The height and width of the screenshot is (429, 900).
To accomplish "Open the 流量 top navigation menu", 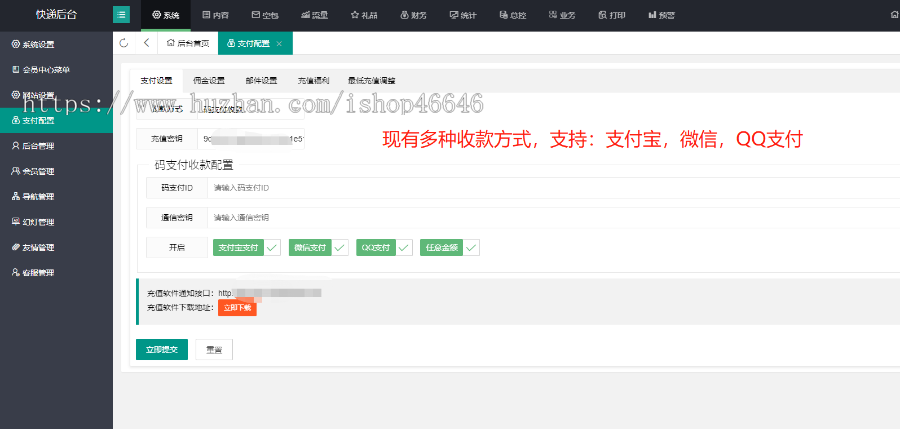I will point(314,16).
